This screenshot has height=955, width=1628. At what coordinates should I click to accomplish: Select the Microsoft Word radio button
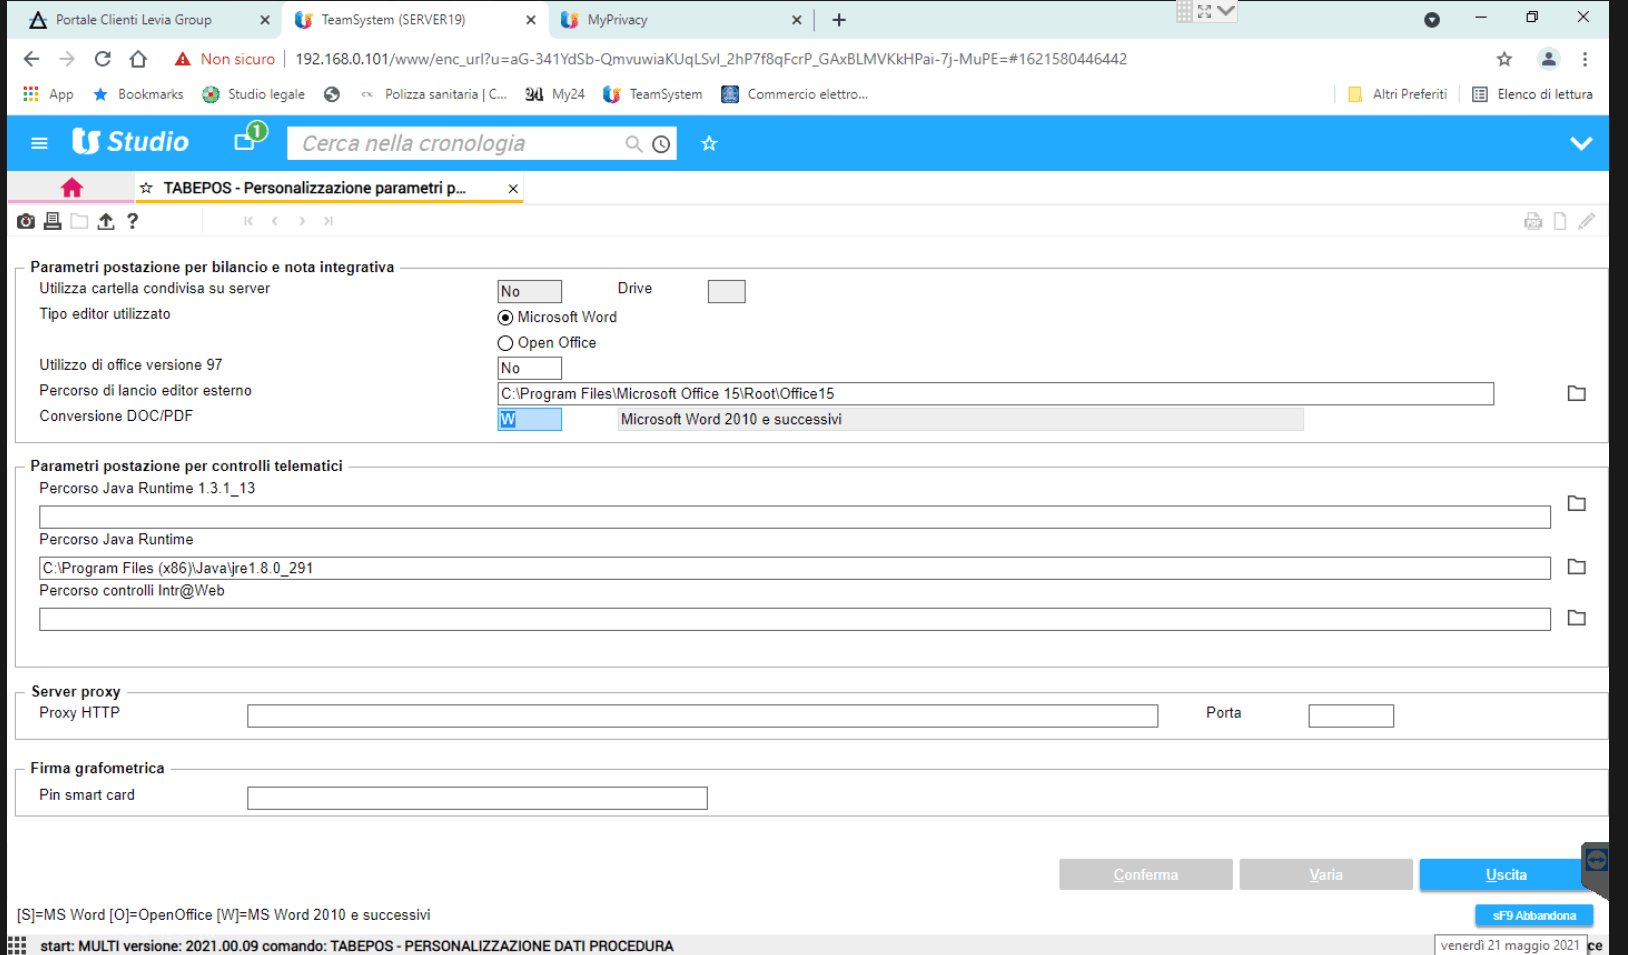coord(505,317)
